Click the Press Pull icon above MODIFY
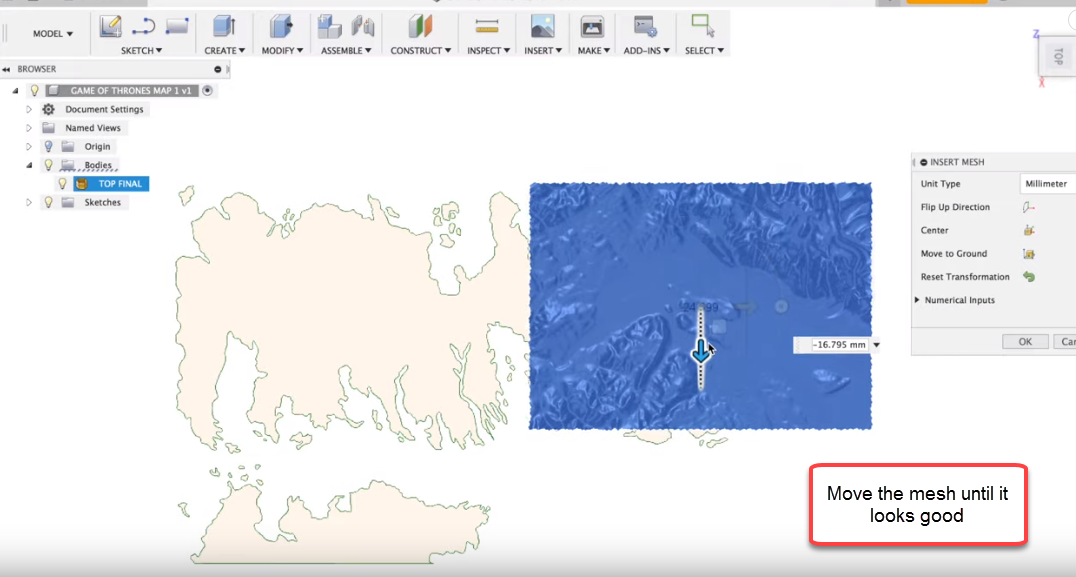Screen dimensions: 1076x577 [x=281, y=27]
